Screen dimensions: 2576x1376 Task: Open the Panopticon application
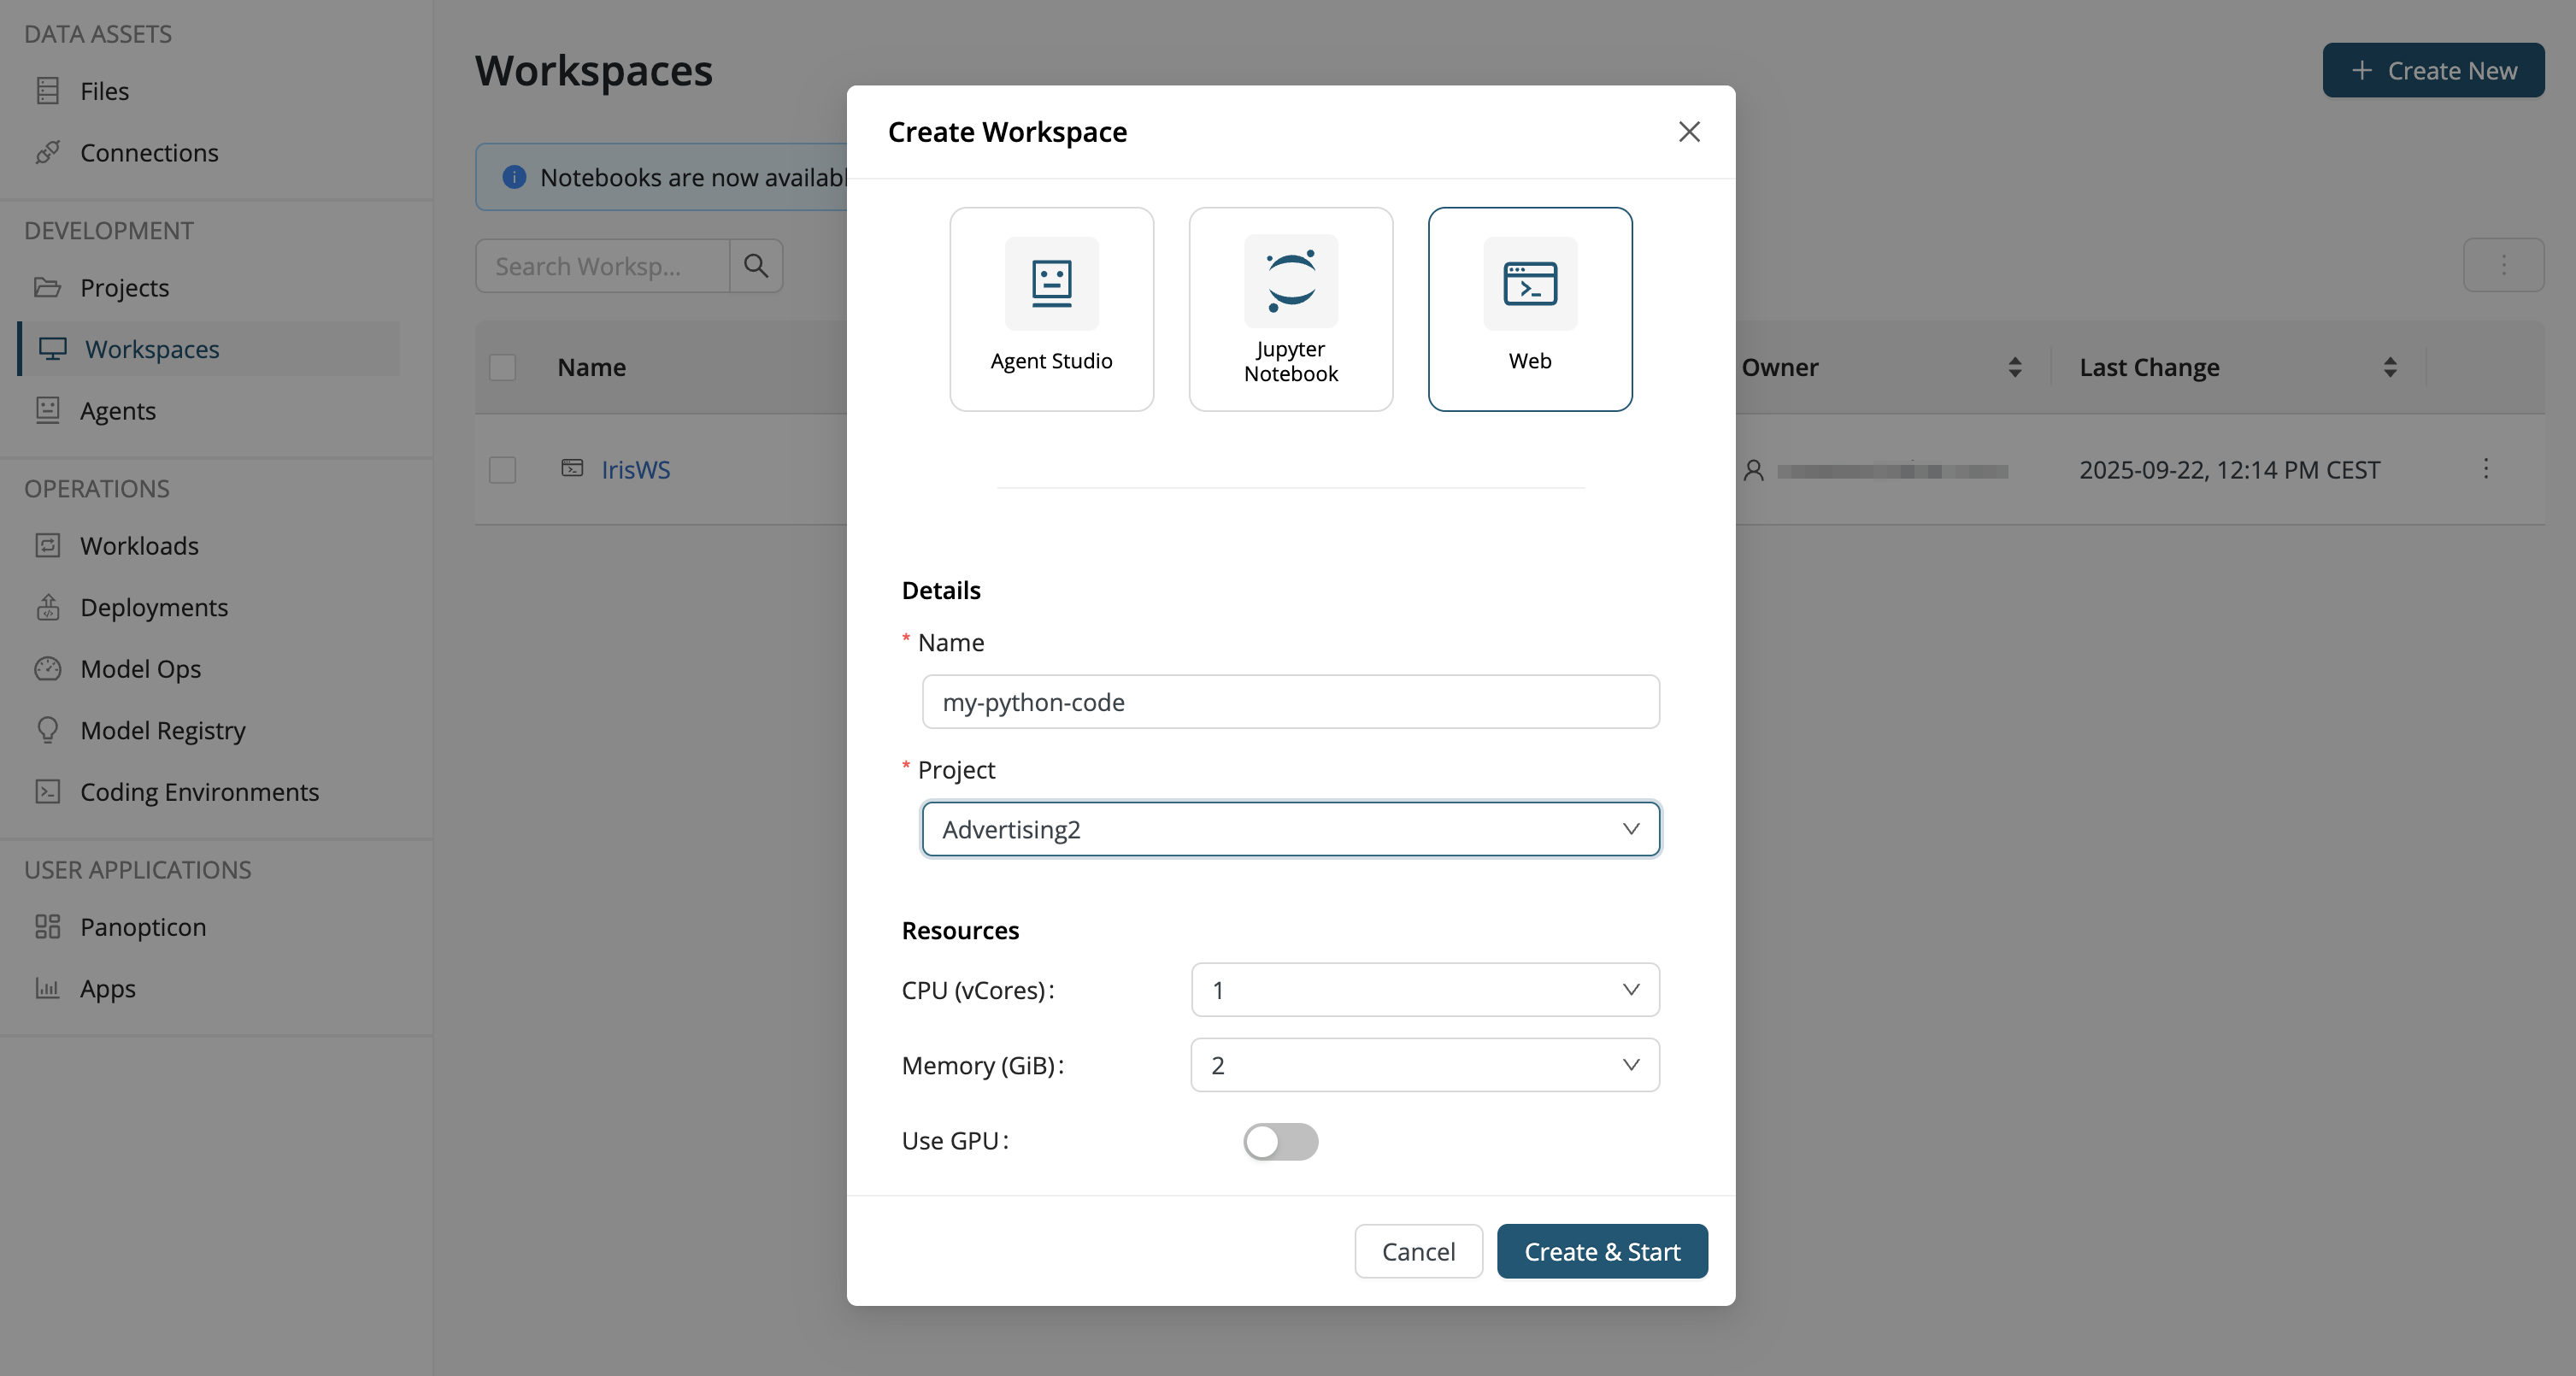pos(143,926)
